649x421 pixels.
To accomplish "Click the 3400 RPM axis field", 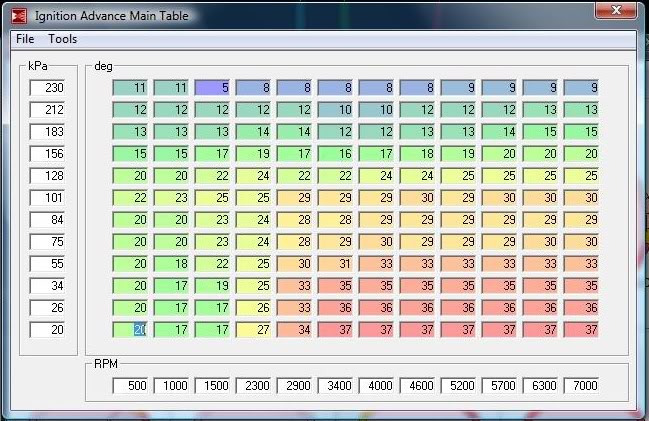I will pyautogui.click(x=335, y=385).
